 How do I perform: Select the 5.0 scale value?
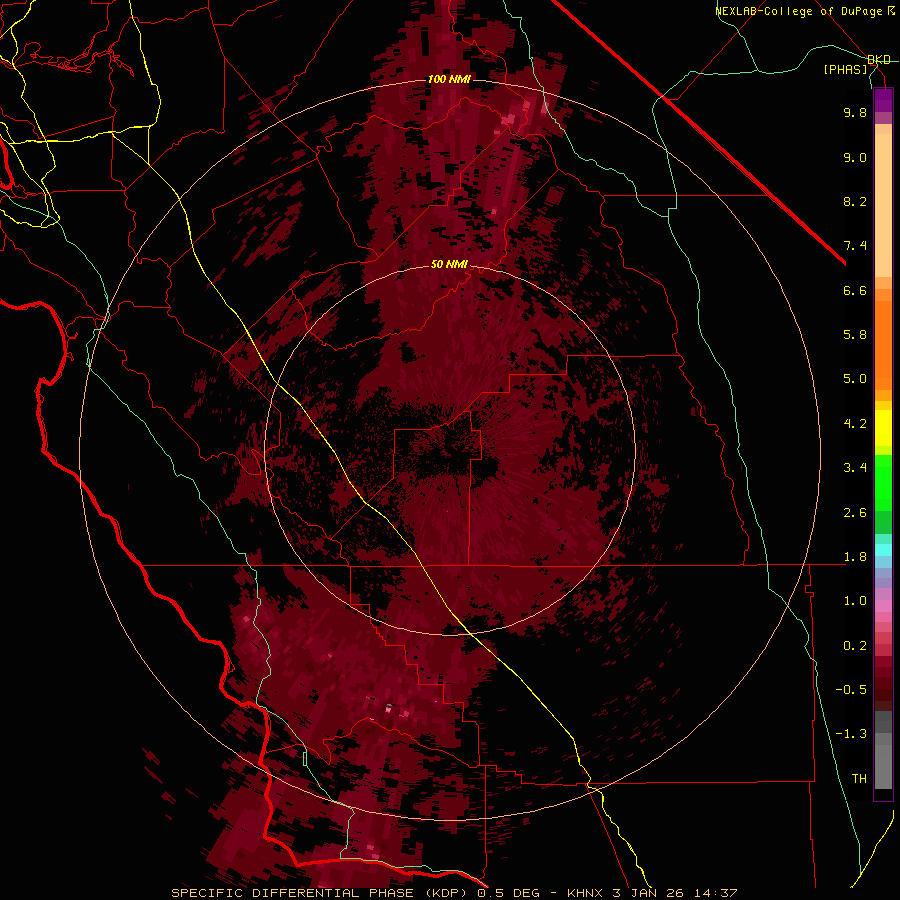click(855, 379)
